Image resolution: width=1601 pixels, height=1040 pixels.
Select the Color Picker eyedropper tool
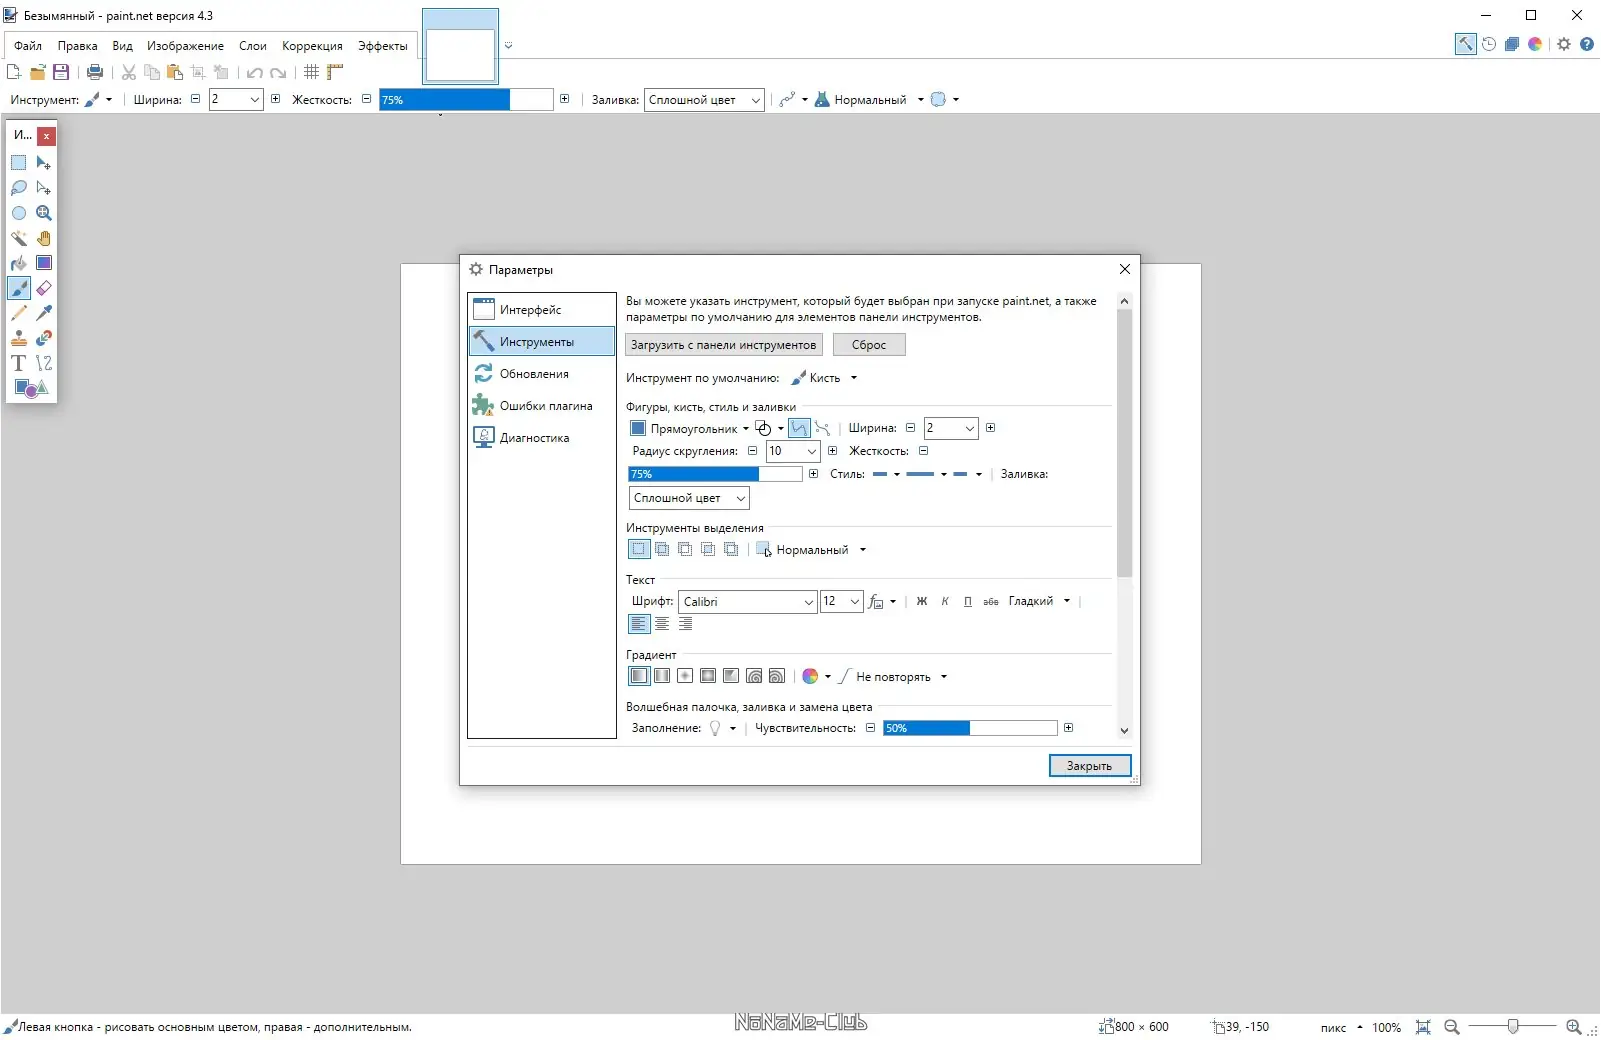click(44, 313)
